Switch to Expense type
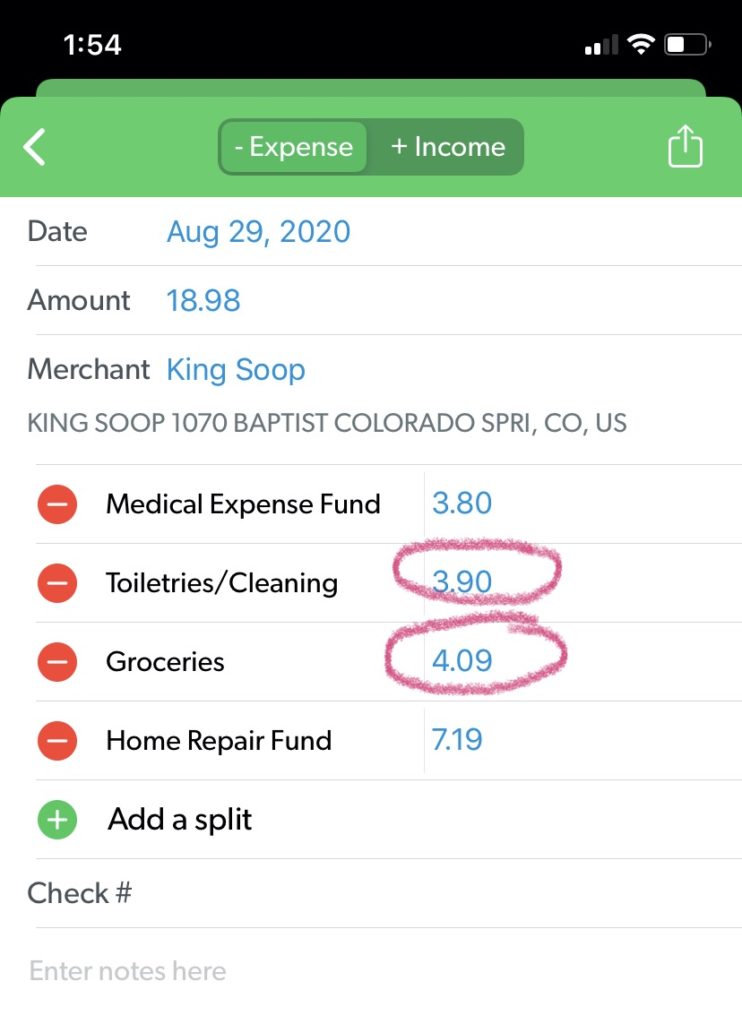Screen dimensions: 742x1024 coord(293,147)
